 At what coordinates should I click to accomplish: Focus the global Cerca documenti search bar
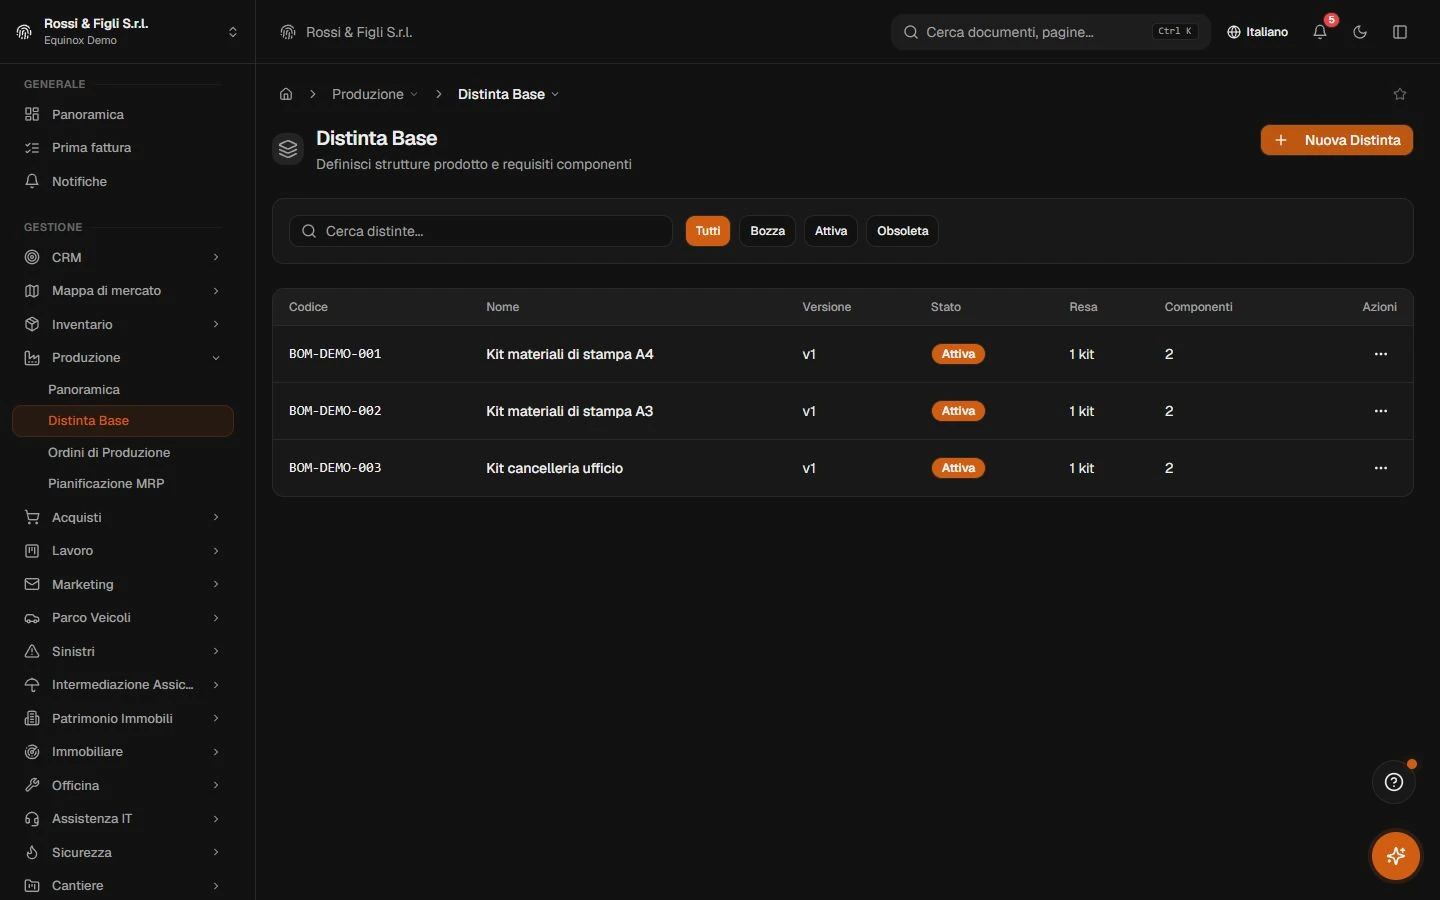[x=1051, y=32]
